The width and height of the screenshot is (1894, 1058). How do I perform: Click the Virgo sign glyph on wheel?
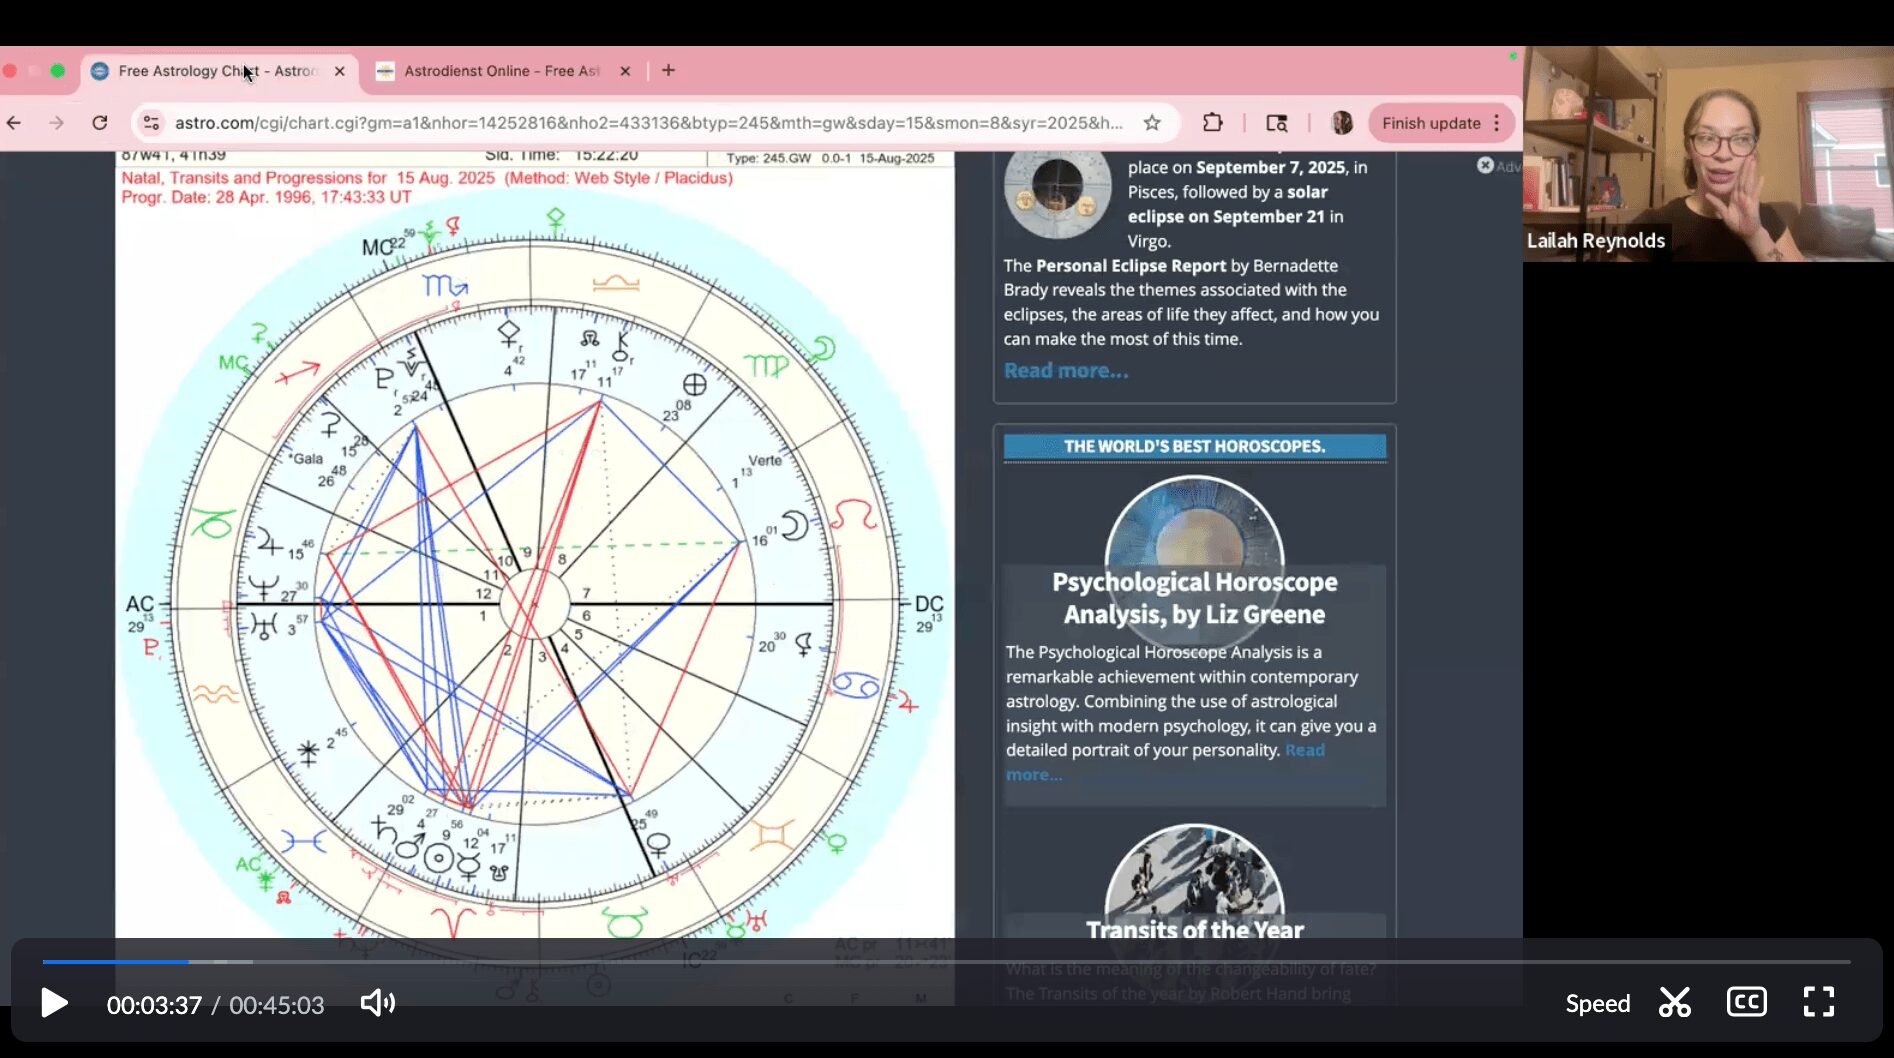tap(765, 365)
